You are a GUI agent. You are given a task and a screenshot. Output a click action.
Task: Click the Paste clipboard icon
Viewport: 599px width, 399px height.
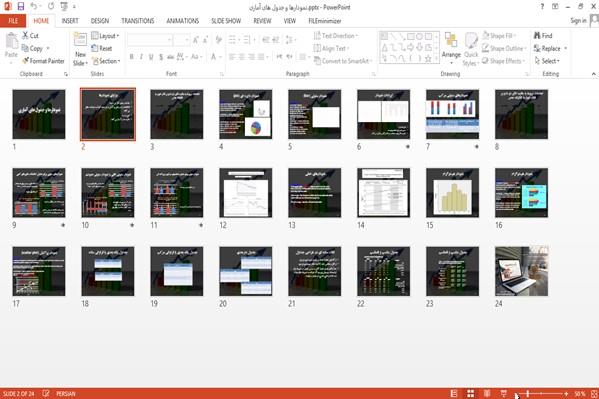click(11, 41)
